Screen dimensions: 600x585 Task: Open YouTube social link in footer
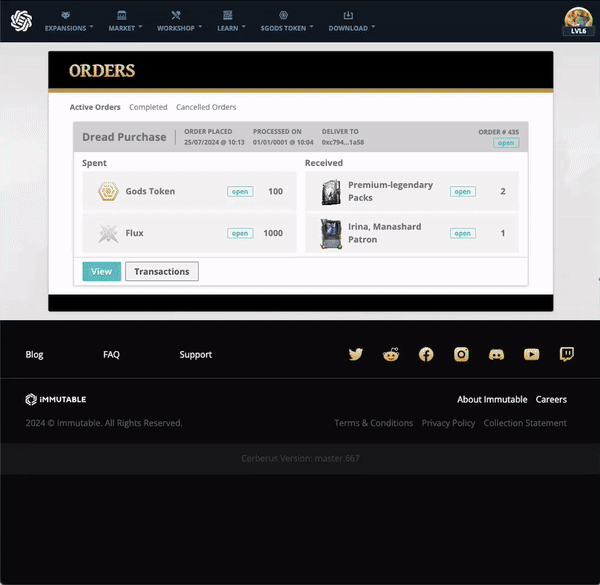532,354
